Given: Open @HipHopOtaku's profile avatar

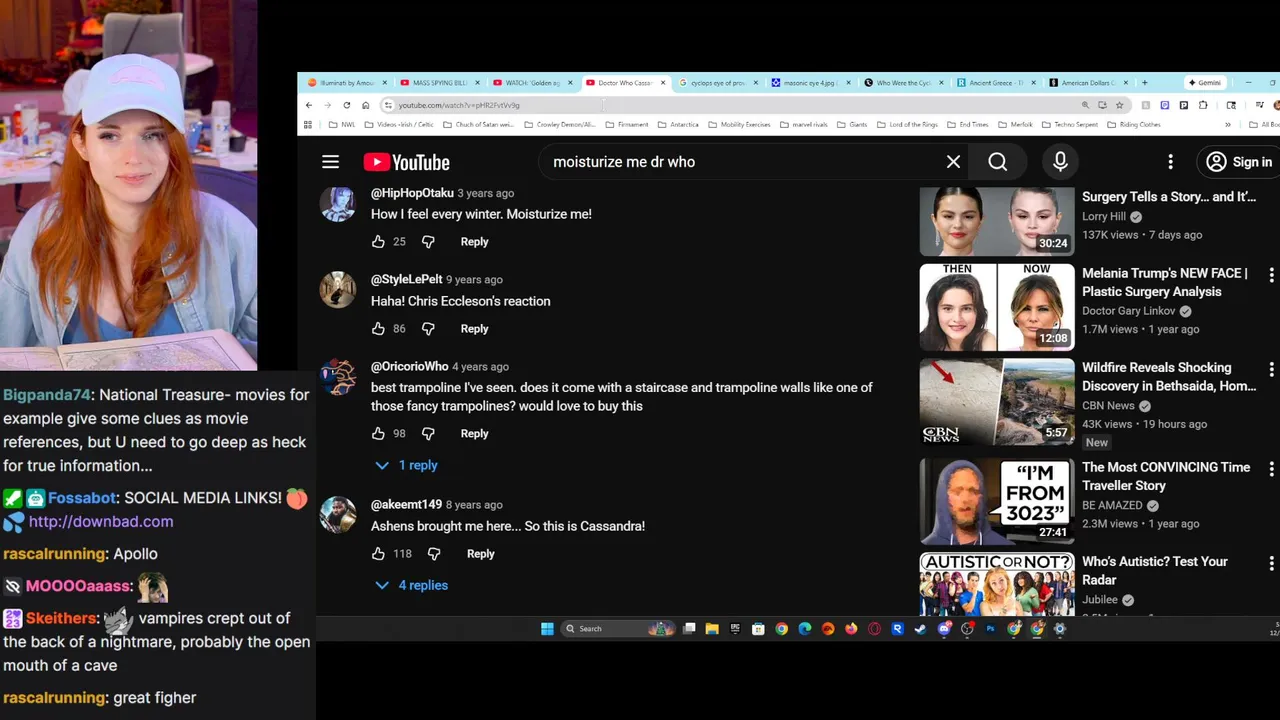Looking at the screenshot, I should click(338, 203).
